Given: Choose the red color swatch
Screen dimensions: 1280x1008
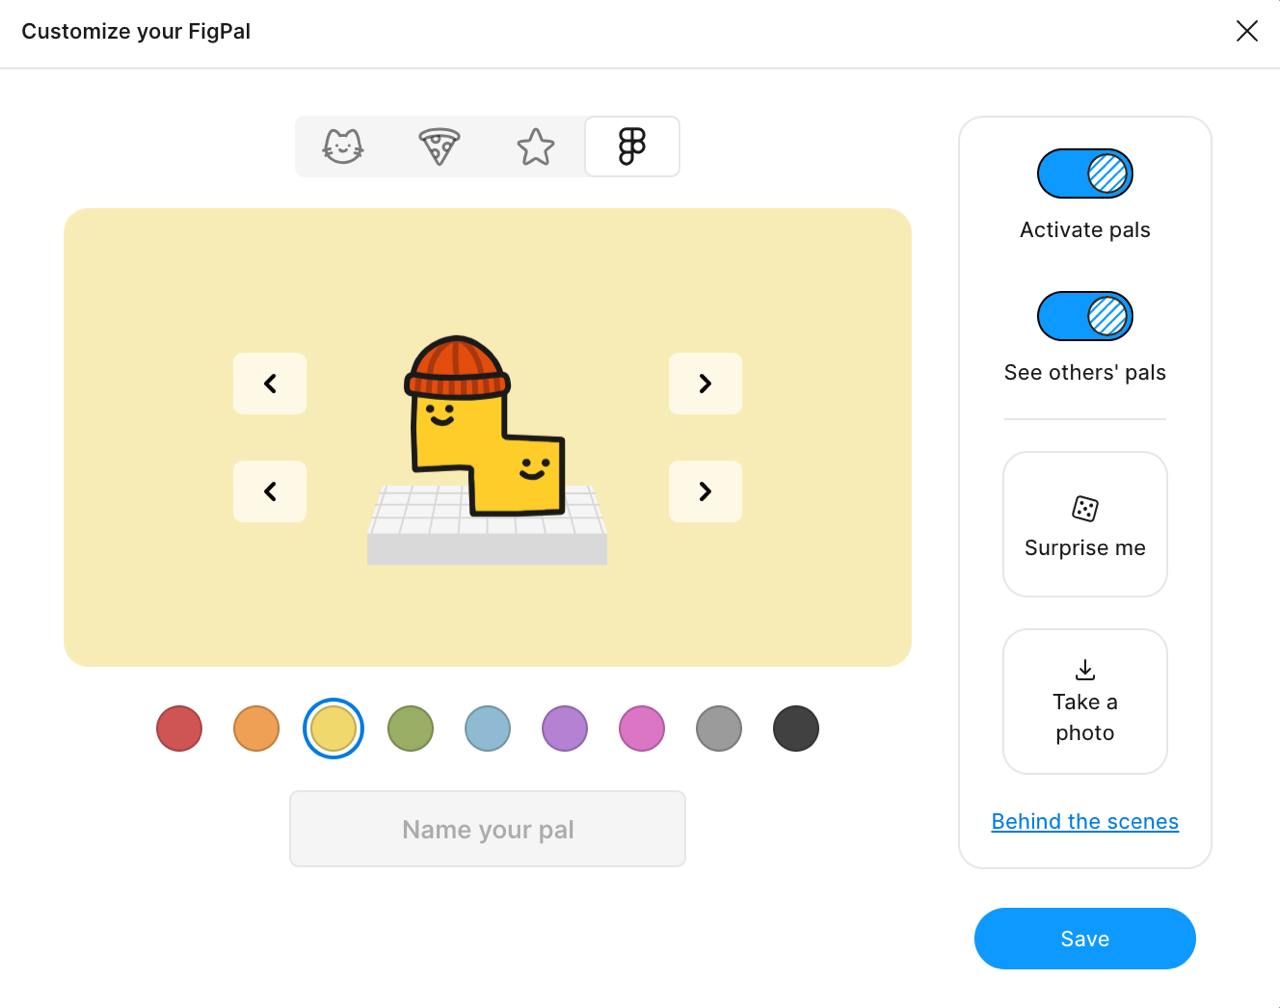Looking at the screenshot, I should 179,728.
